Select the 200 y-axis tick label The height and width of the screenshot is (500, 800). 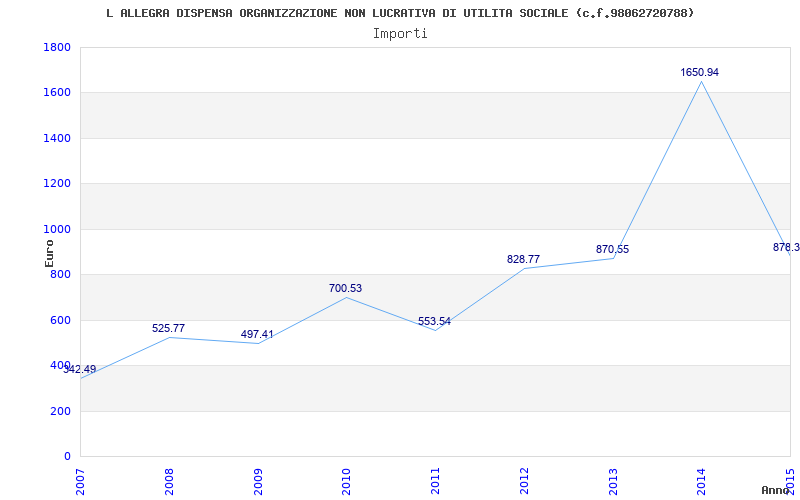[61, 411]
